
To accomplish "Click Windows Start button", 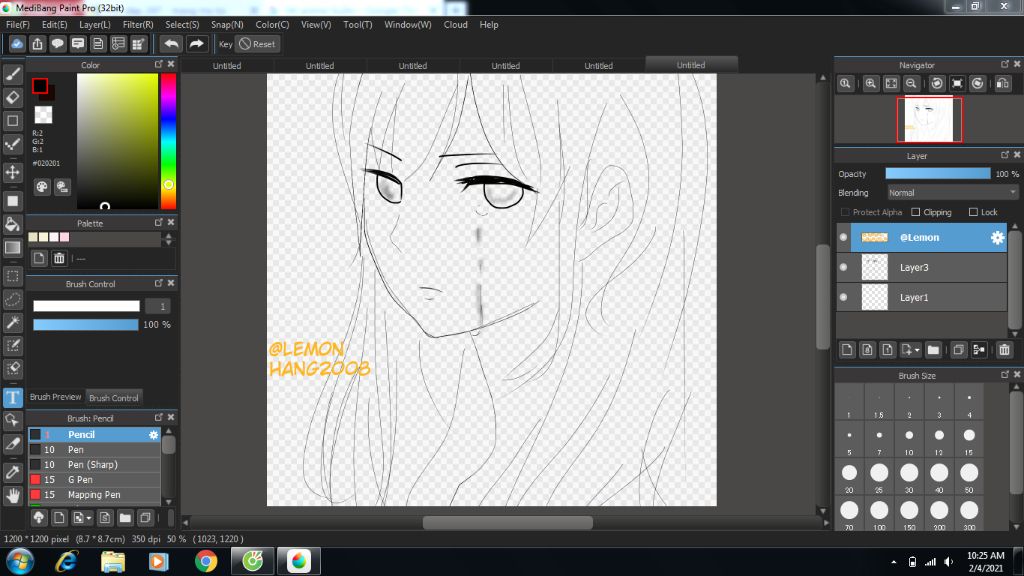I will click(20, 561).
